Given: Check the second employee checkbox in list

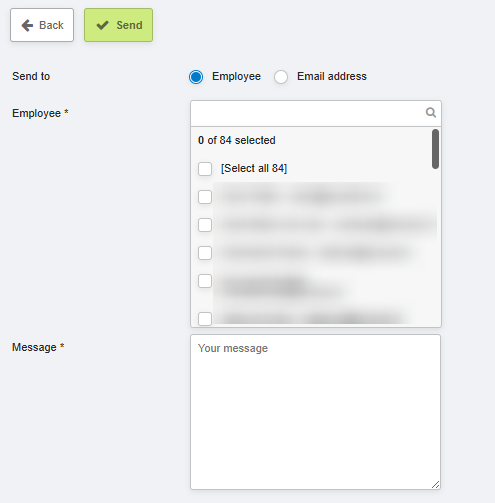Looking at the screenshot, I should (x=205, y=225).
